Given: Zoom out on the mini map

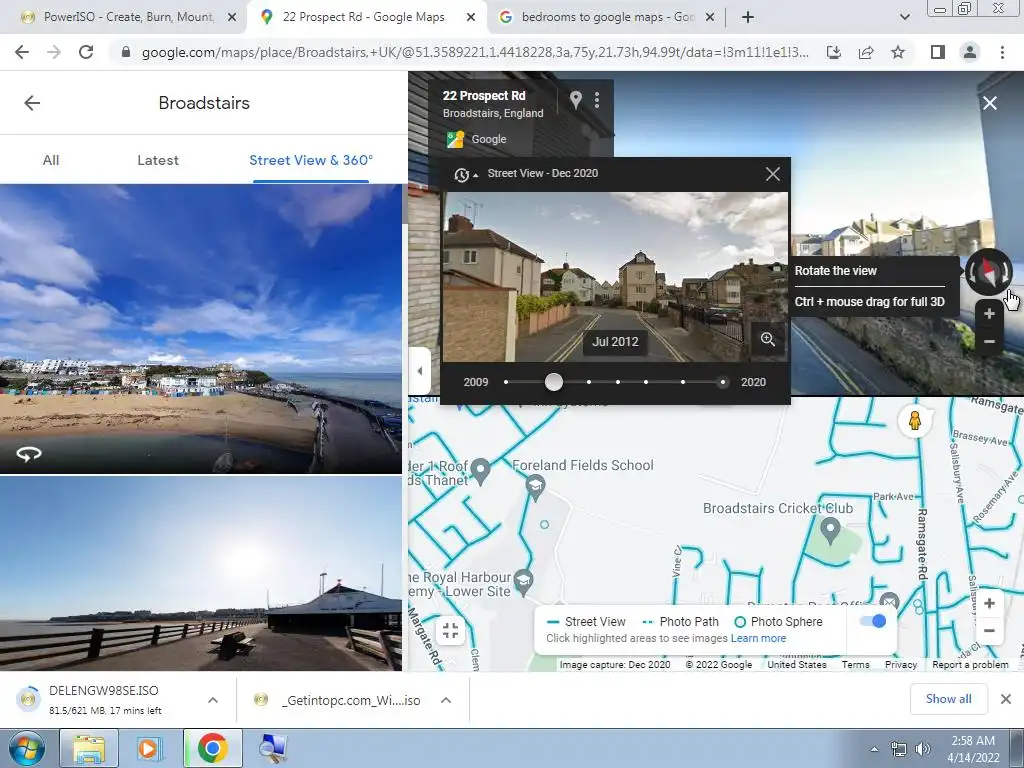Looking at the screenshot, I should point(989,632).
